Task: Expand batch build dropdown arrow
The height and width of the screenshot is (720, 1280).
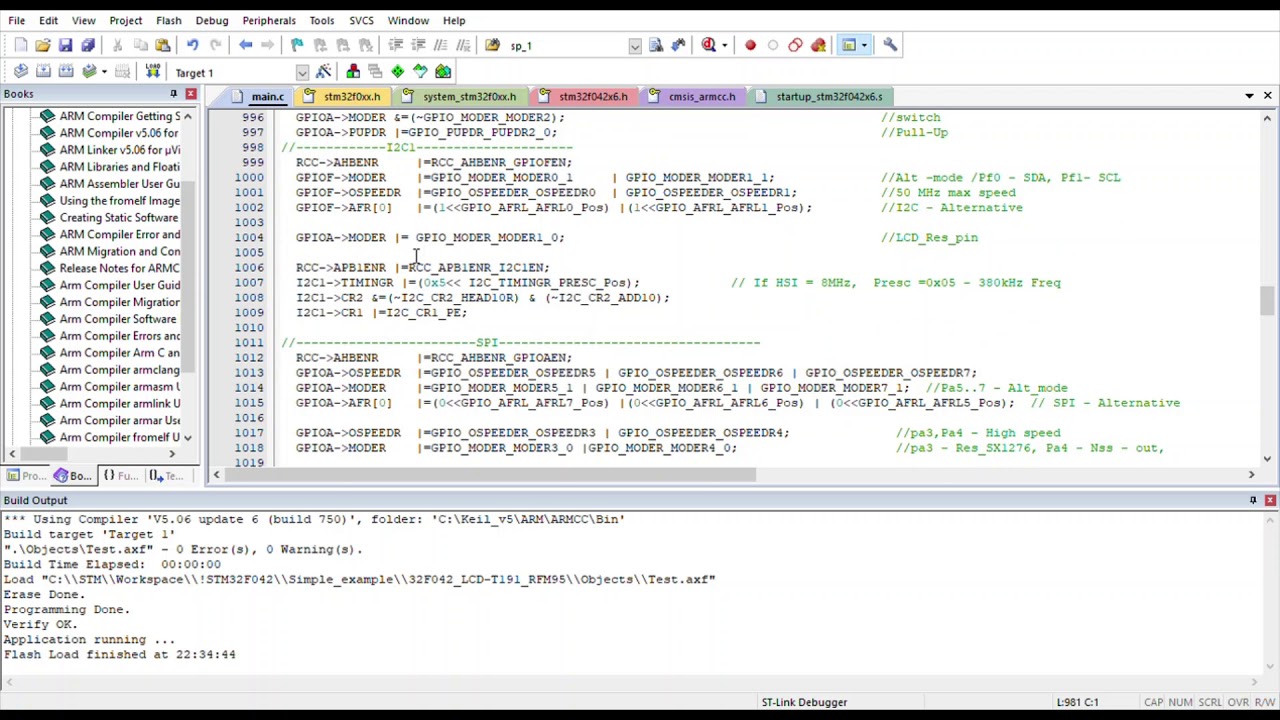Action: pyautogui.click(x=102, y=72)
